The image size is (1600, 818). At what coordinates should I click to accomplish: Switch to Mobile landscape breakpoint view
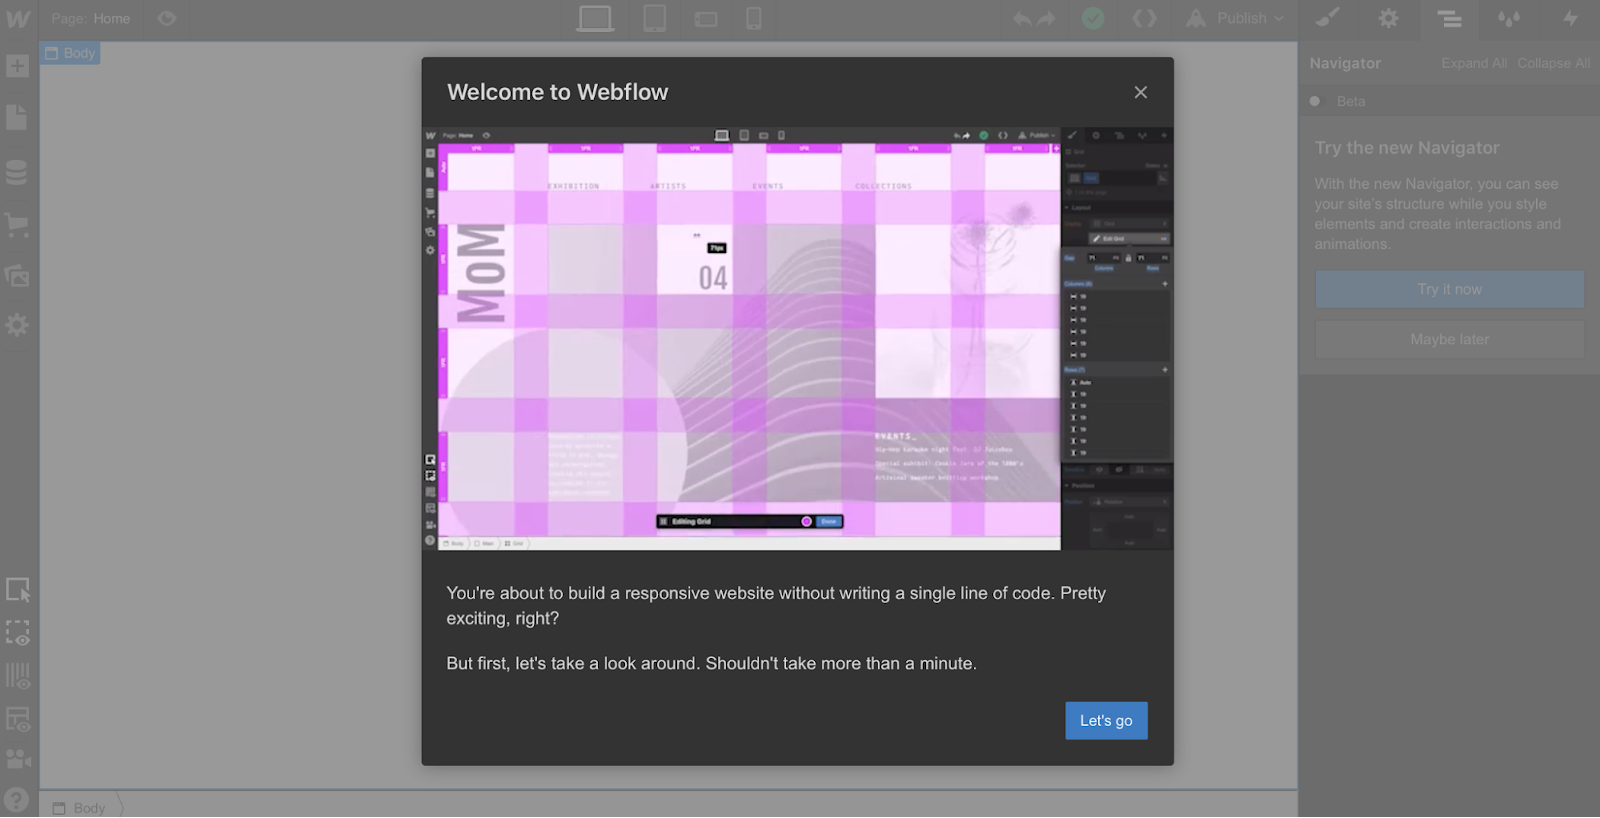click(706, 19)
